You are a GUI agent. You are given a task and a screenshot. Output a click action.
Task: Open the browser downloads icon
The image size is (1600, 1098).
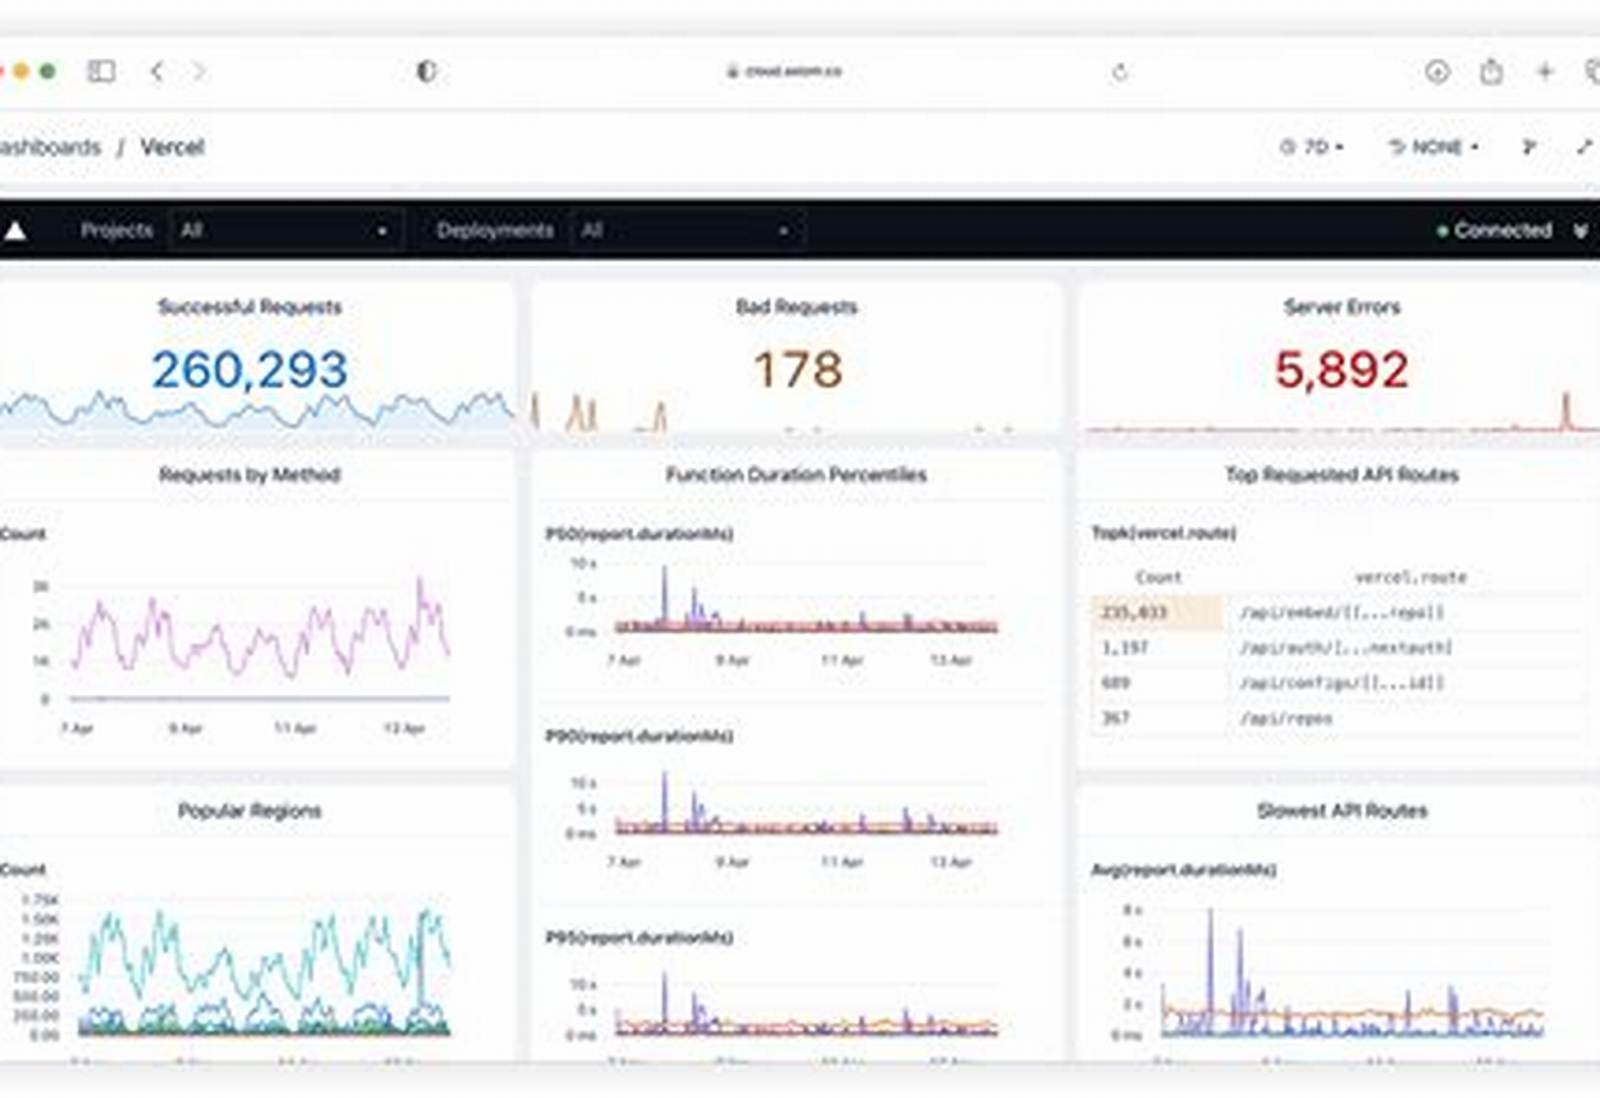tap(1437, 71)
